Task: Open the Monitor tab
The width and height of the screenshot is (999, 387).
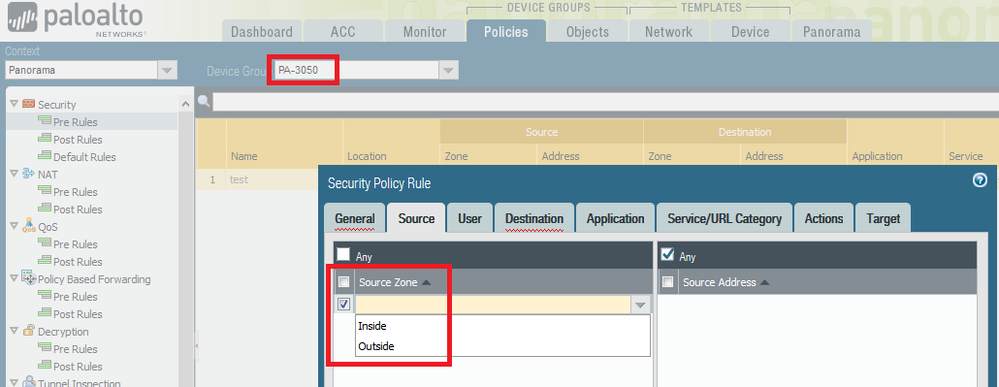Action: click(x=424, y=31)
